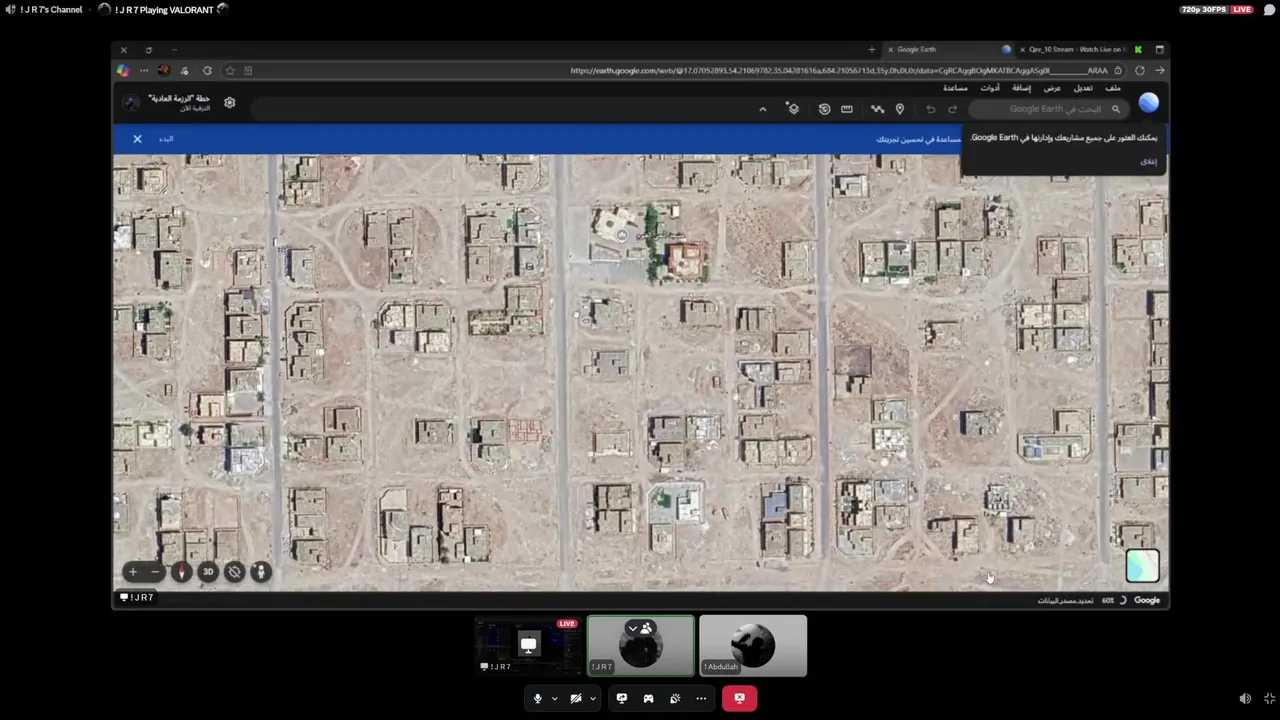1280x720 pixels.
Task: Click the project thumbnail beside the project title
Action: point(131,103)
